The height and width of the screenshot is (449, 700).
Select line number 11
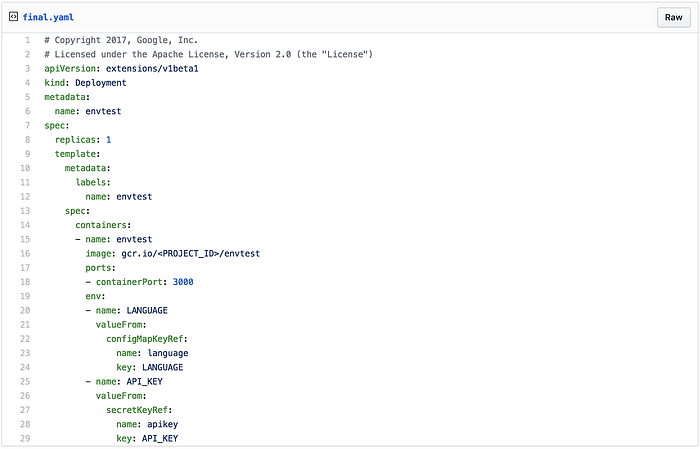25,183
